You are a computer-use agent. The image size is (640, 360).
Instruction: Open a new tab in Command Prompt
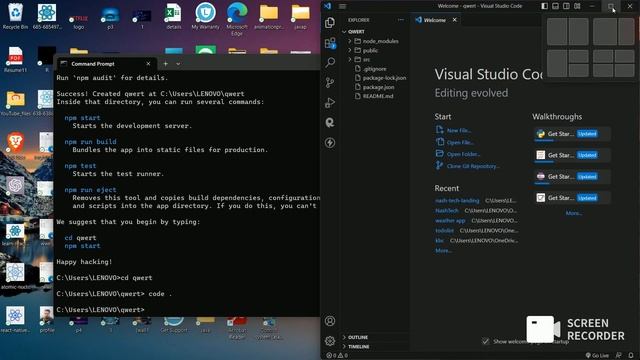[x=165, y=64]
